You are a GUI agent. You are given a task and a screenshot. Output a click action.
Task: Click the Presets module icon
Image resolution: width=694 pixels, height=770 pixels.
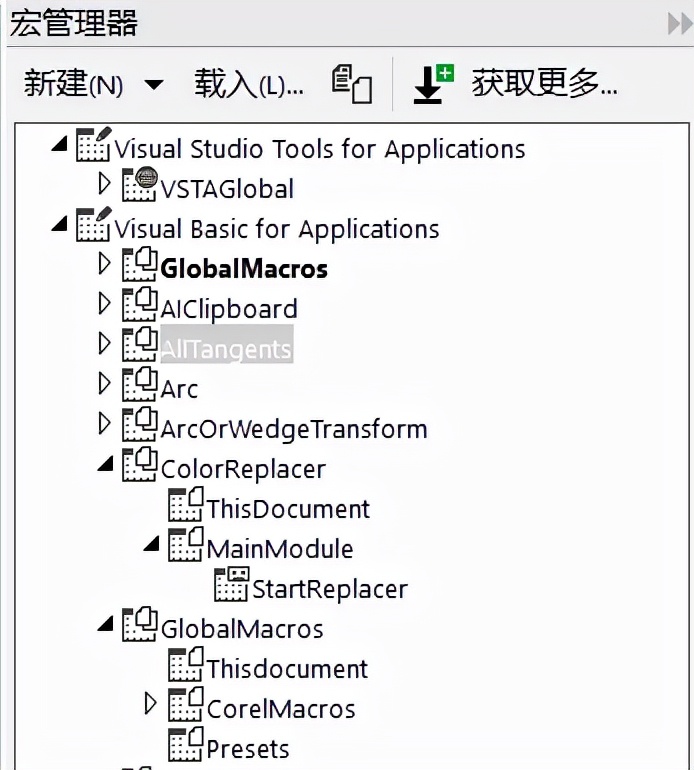coord(186,744)
